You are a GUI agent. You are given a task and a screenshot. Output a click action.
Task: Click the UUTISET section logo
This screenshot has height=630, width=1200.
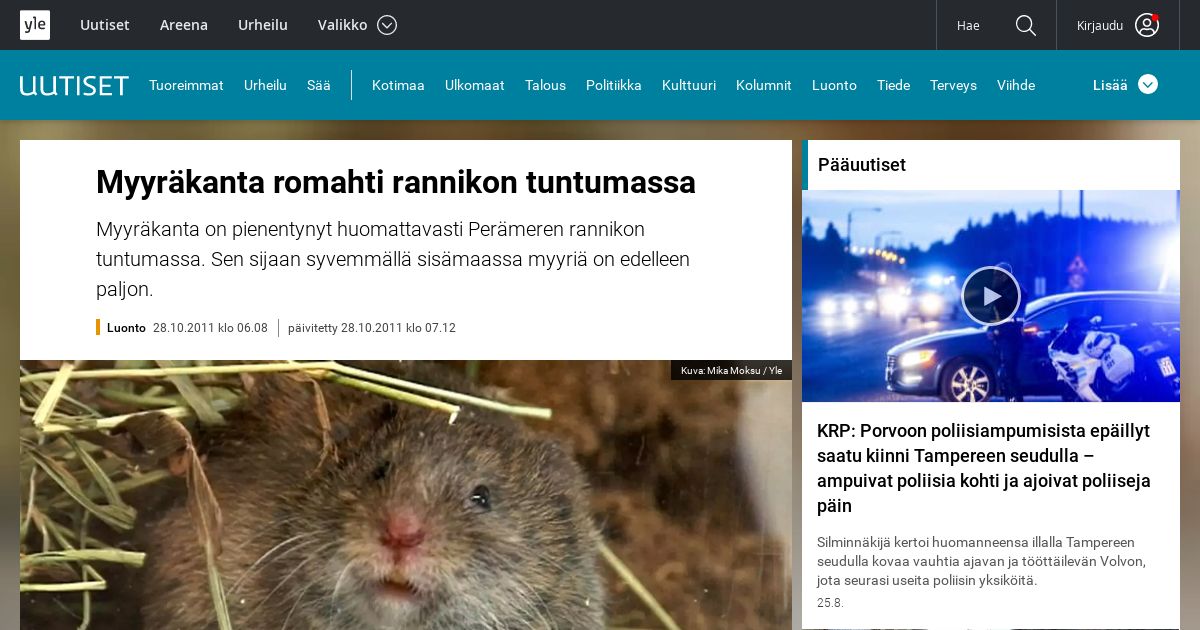pos(74,85)
